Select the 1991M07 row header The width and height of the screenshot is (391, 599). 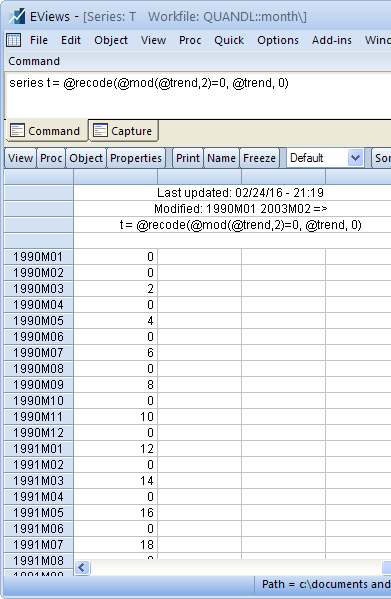pyautogui.click(x=39, y=545)
